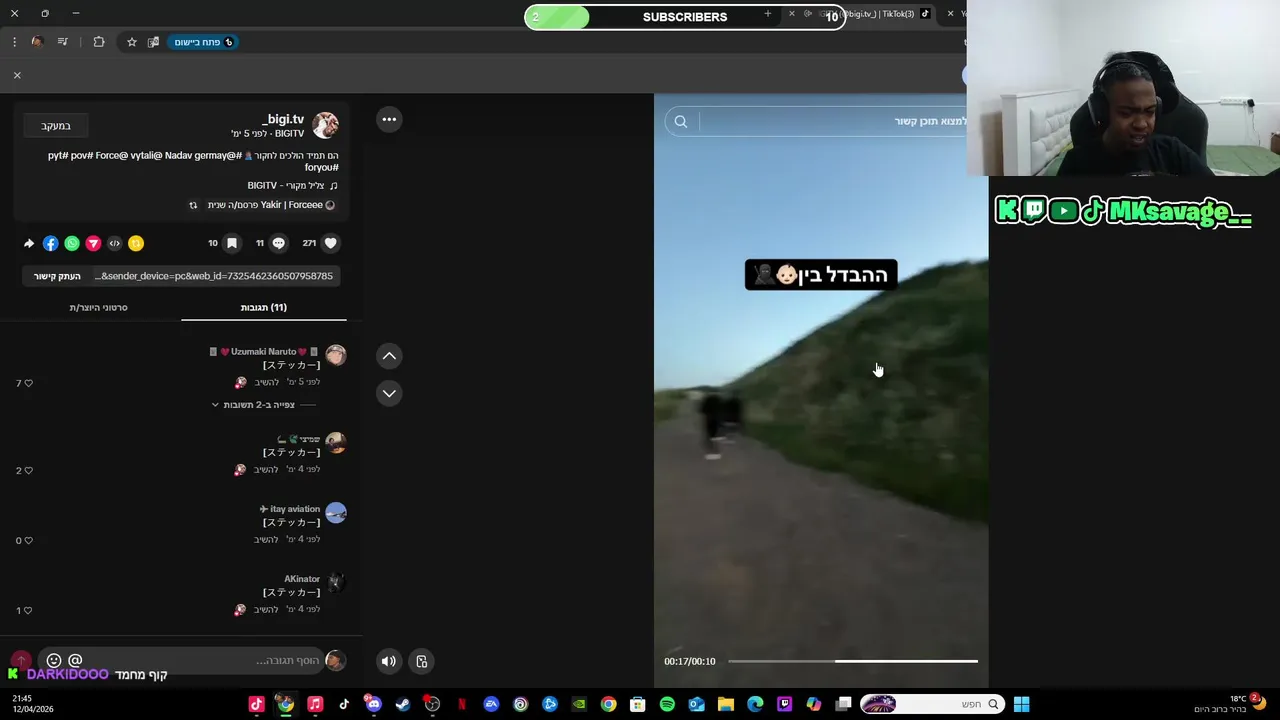Go to next video with down chevron

(x=389, y=393)
